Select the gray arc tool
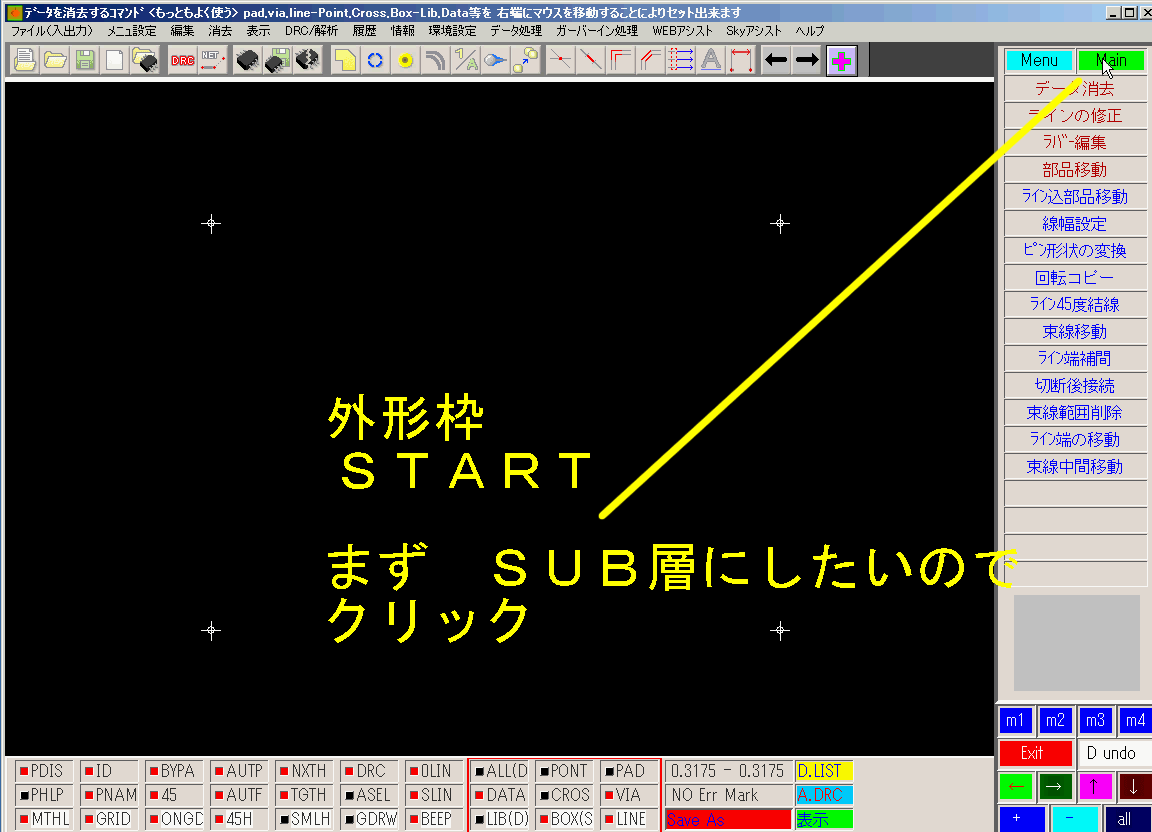This screenshot has height=832, width=1152. pos(435,60)
